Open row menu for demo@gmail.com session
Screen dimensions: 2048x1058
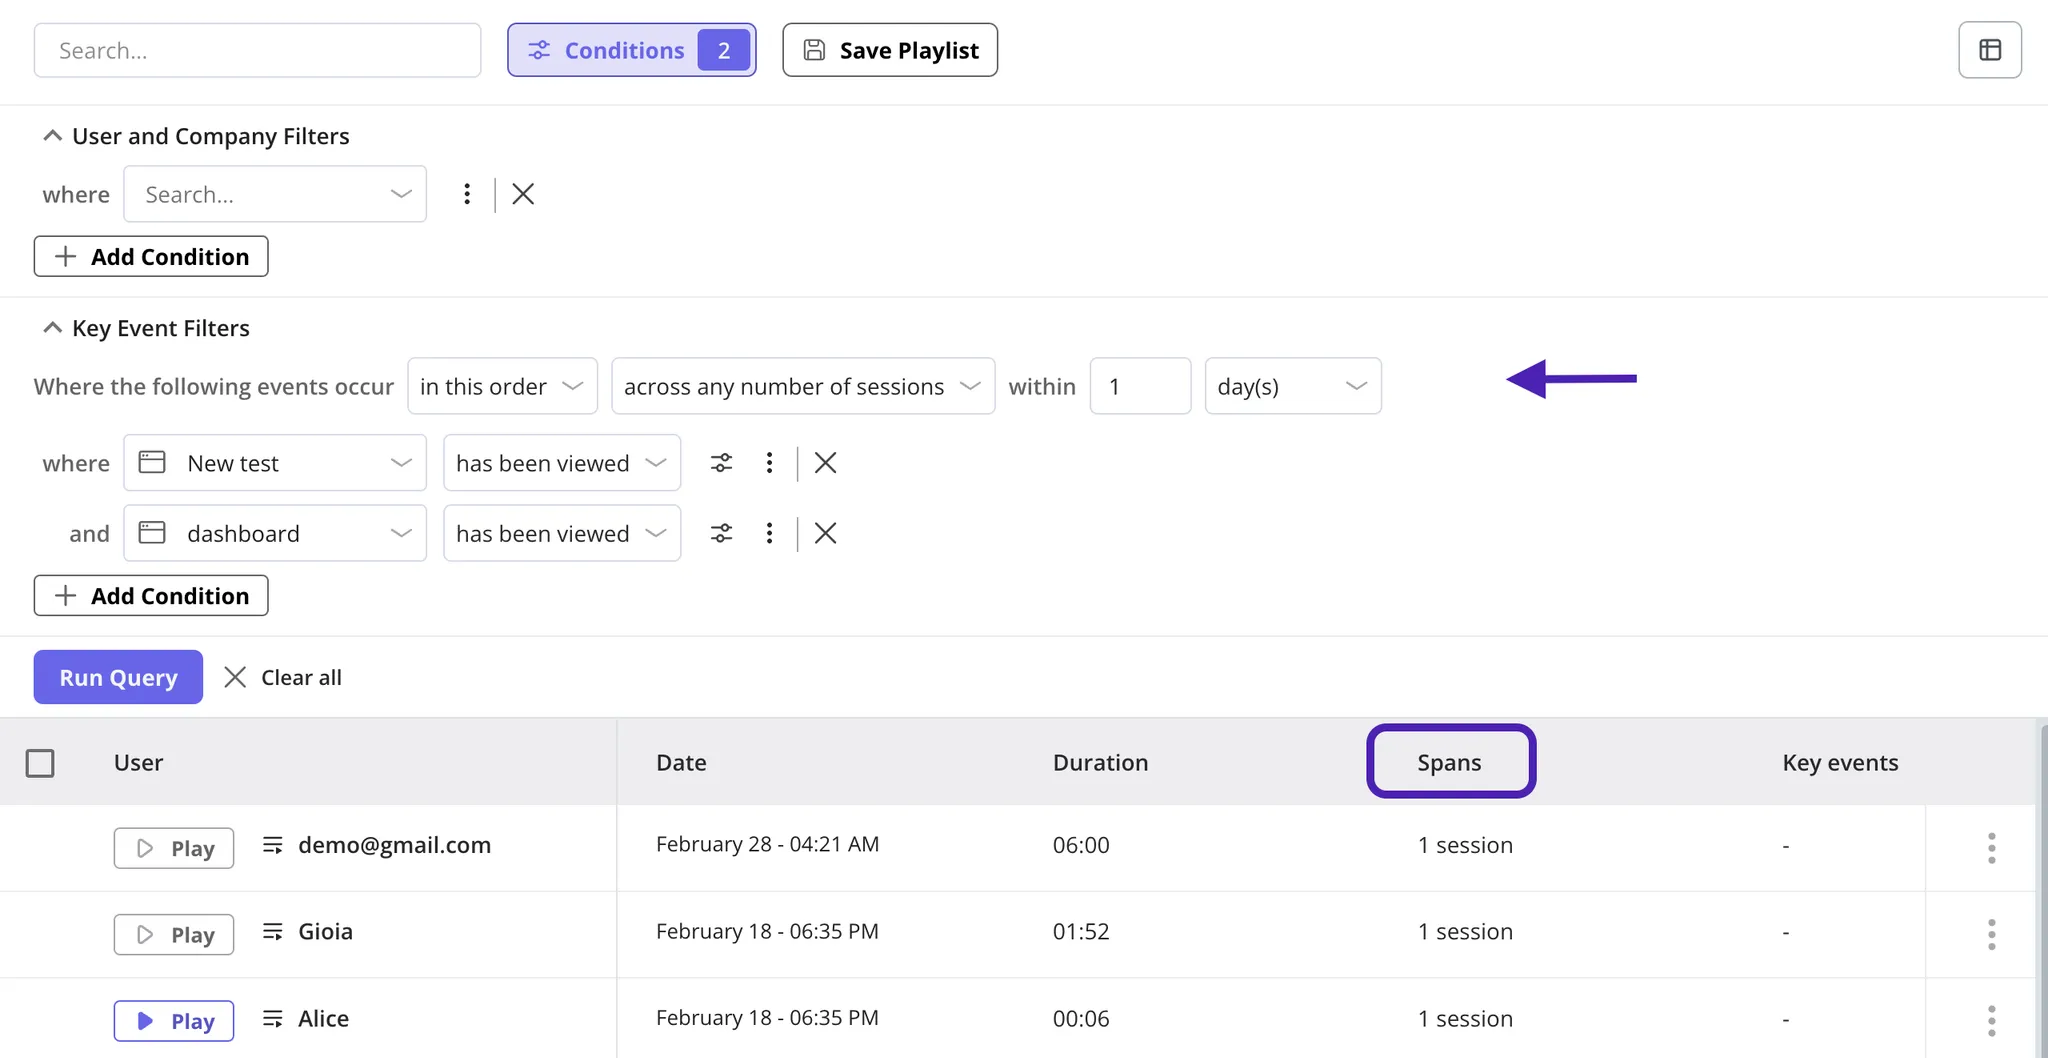(x=1991, y=848)
